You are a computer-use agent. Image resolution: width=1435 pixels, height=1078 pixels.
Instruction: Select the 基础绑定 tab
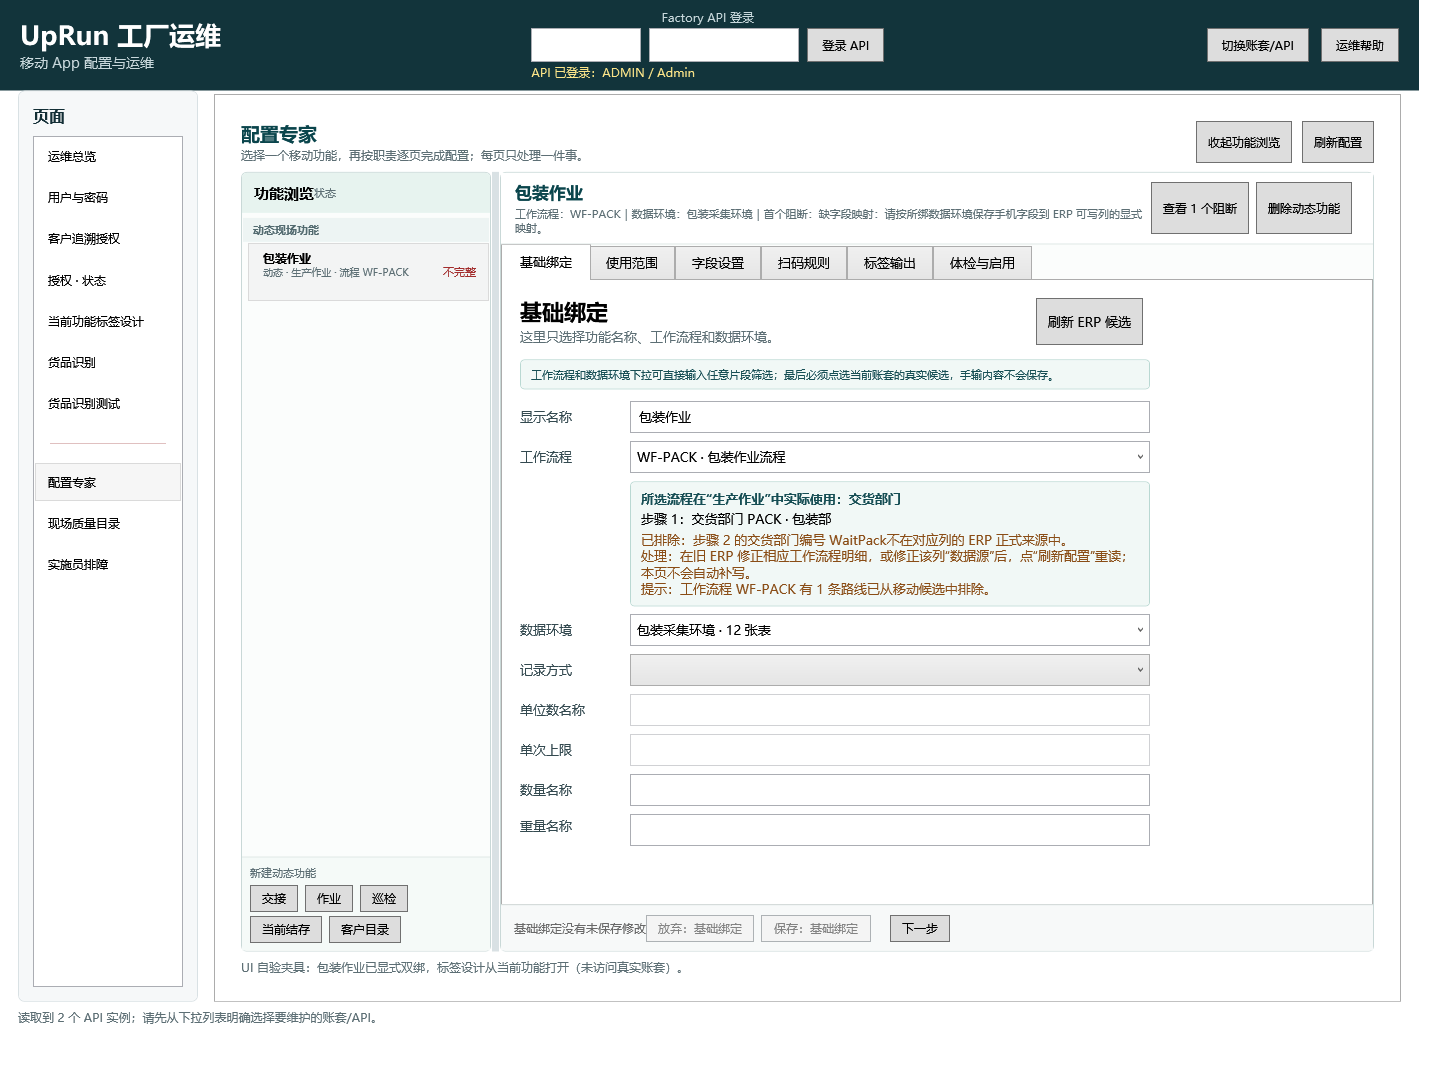(x=546, y=262)
